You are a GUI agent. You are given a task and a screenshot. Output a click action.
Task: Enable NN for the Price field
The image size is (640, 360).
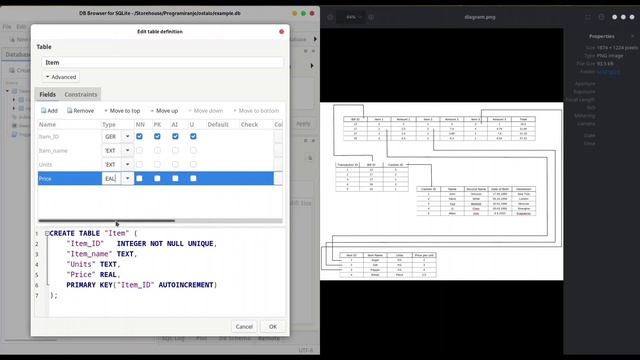point(139,178)
